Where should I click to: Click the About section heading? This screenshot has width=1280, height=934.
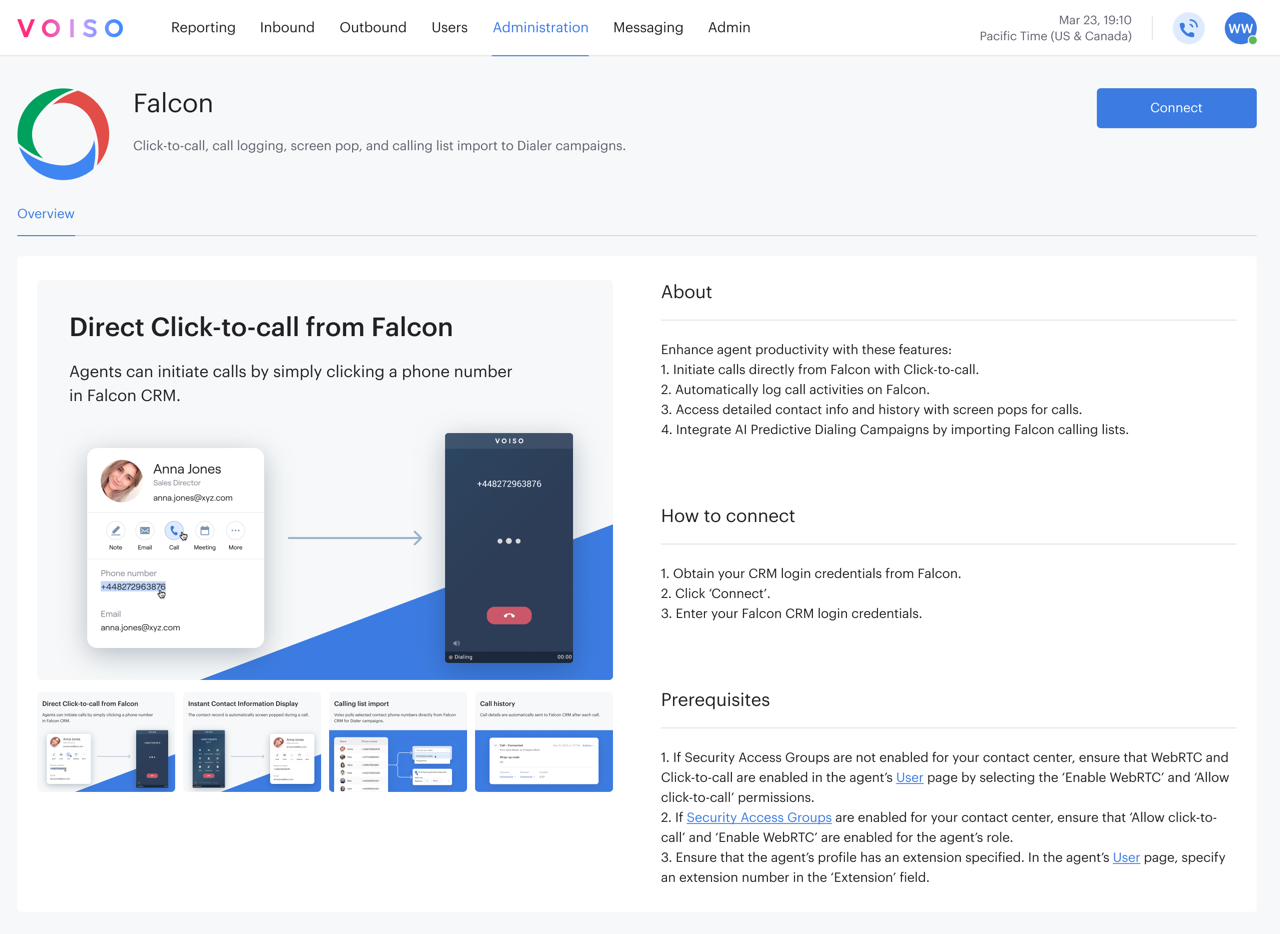[x=687, y=292]
